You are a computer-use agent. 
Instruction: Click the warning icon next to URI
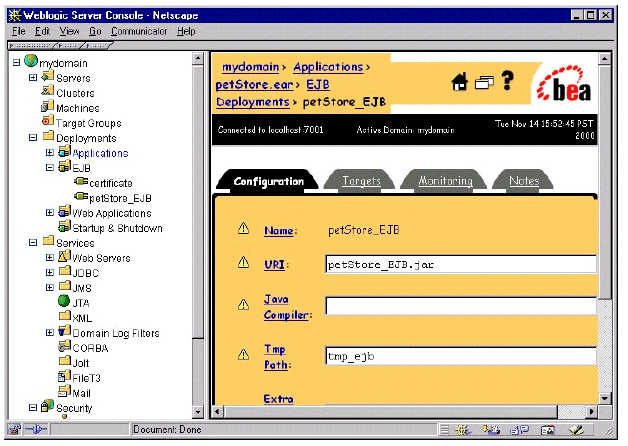click(x=242, y=263)
